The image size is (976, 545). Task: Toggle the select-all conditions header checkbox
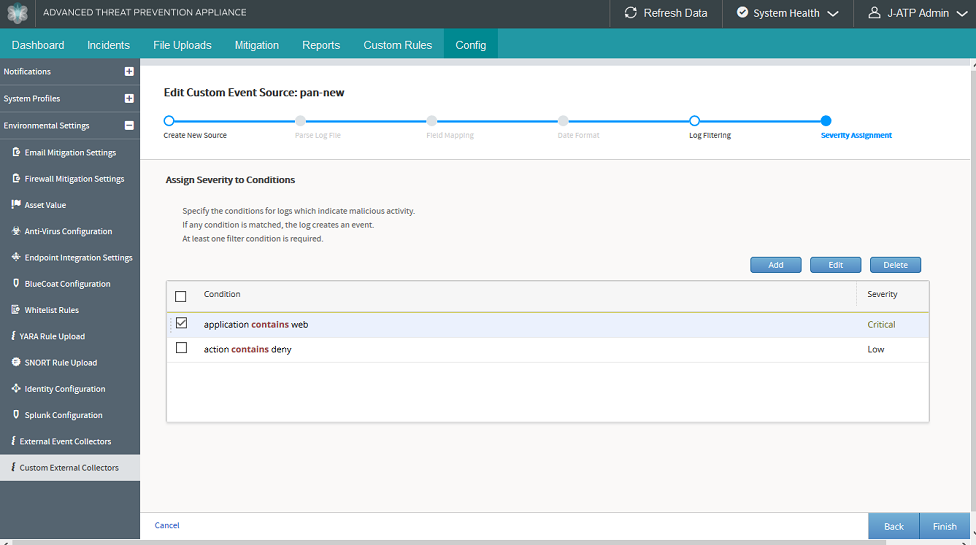tap(181, 296)
